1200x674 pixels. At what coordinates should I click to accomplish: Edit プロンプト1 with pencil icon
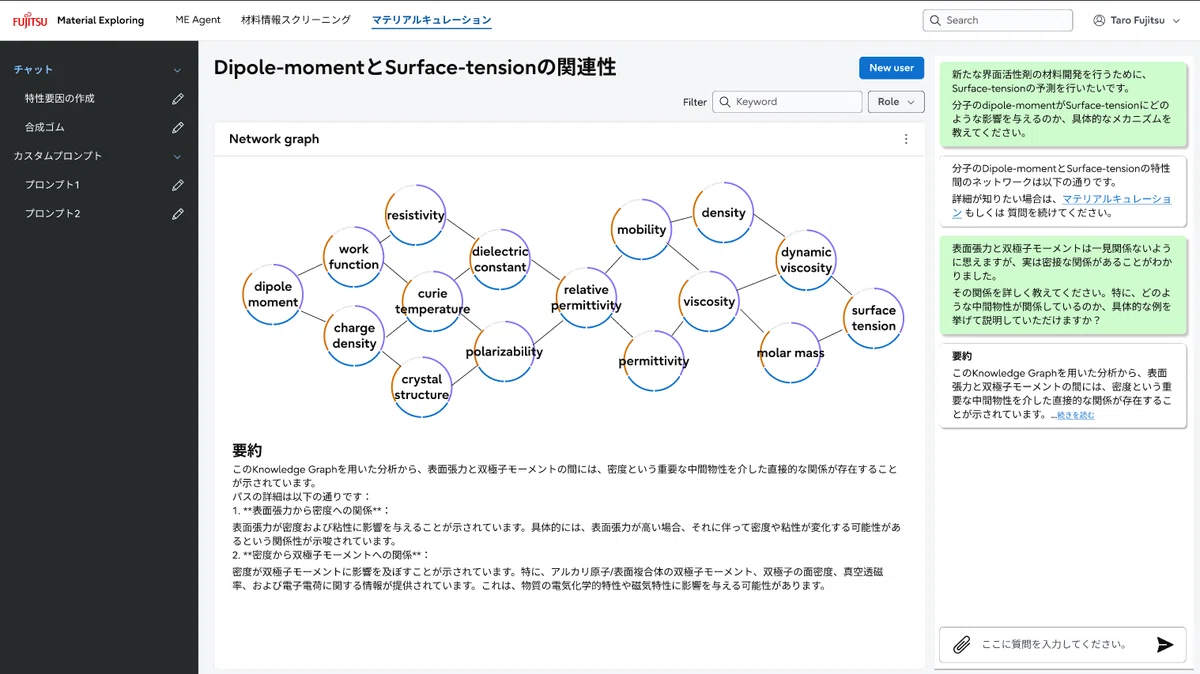tap(178, 185)
